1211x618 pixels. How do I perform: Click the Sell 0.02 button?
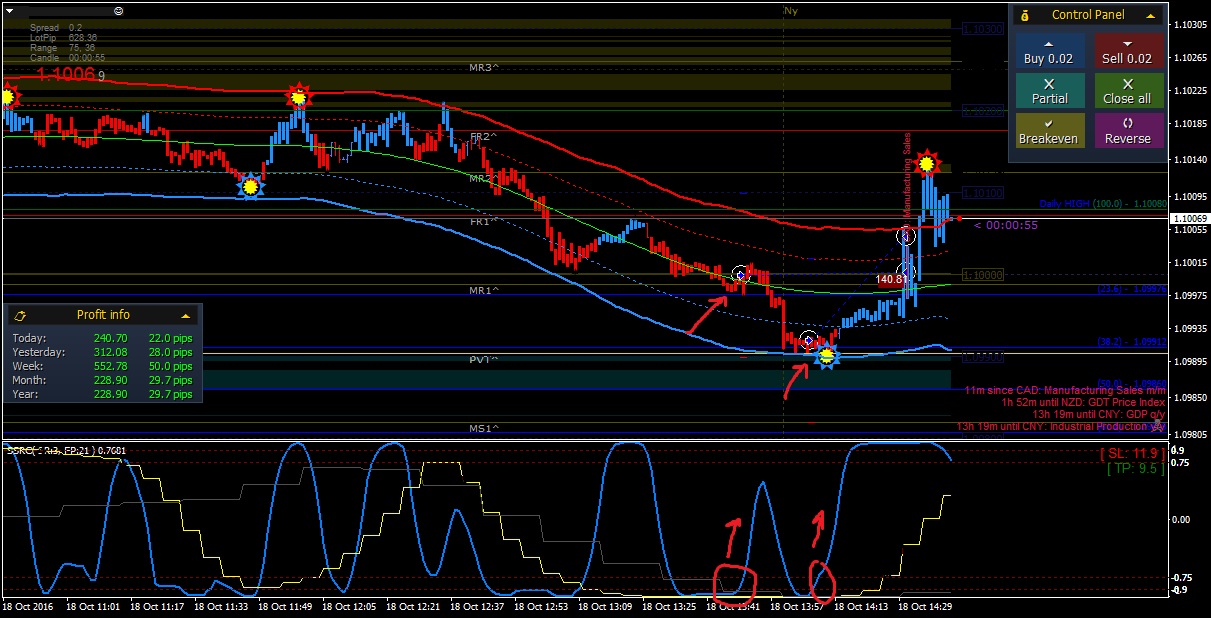(1127, 52)
